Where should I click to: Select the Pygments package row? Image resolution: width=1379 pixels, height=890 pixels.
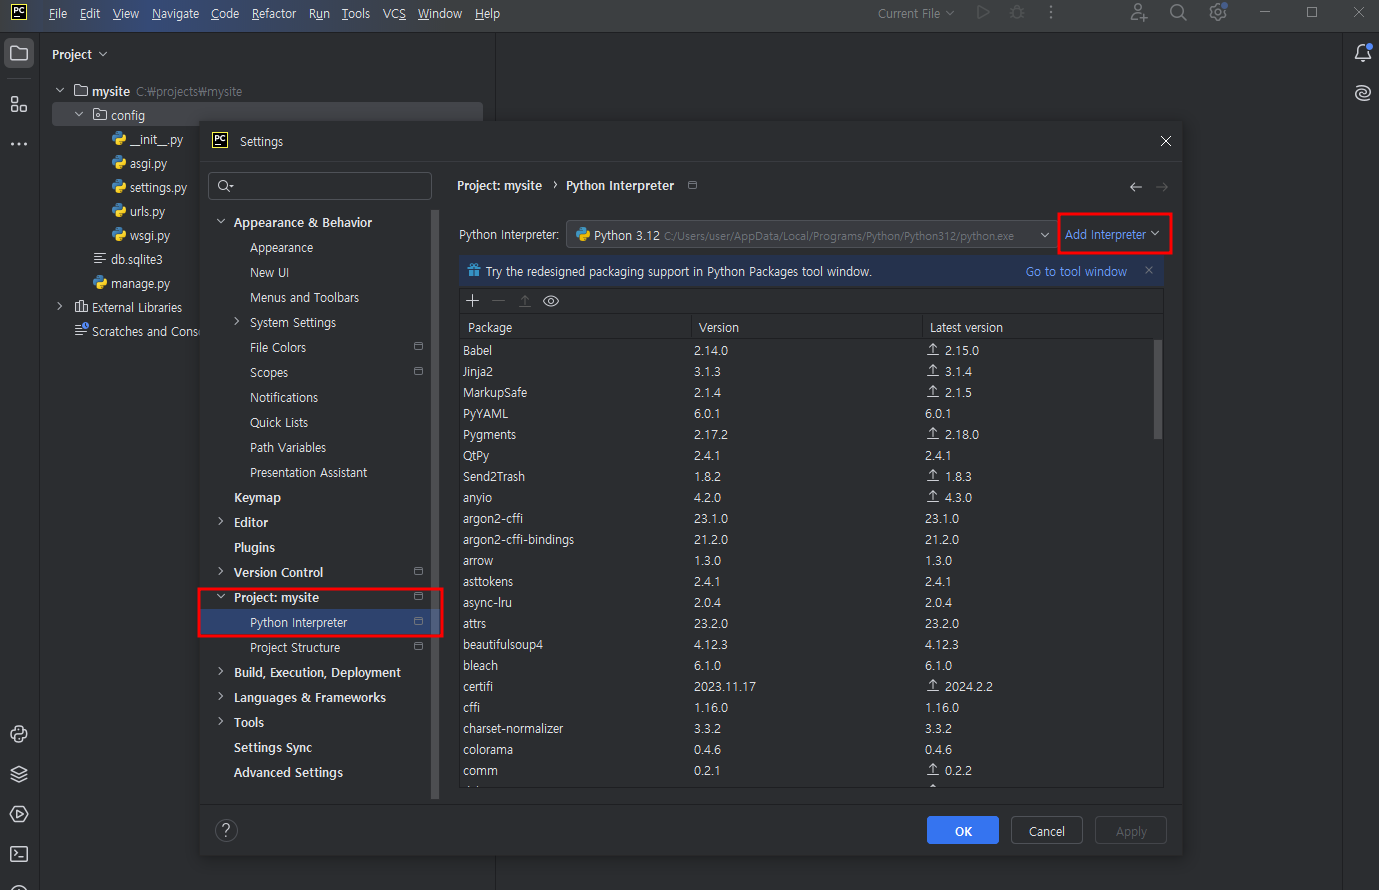click(x=806, y=434)
